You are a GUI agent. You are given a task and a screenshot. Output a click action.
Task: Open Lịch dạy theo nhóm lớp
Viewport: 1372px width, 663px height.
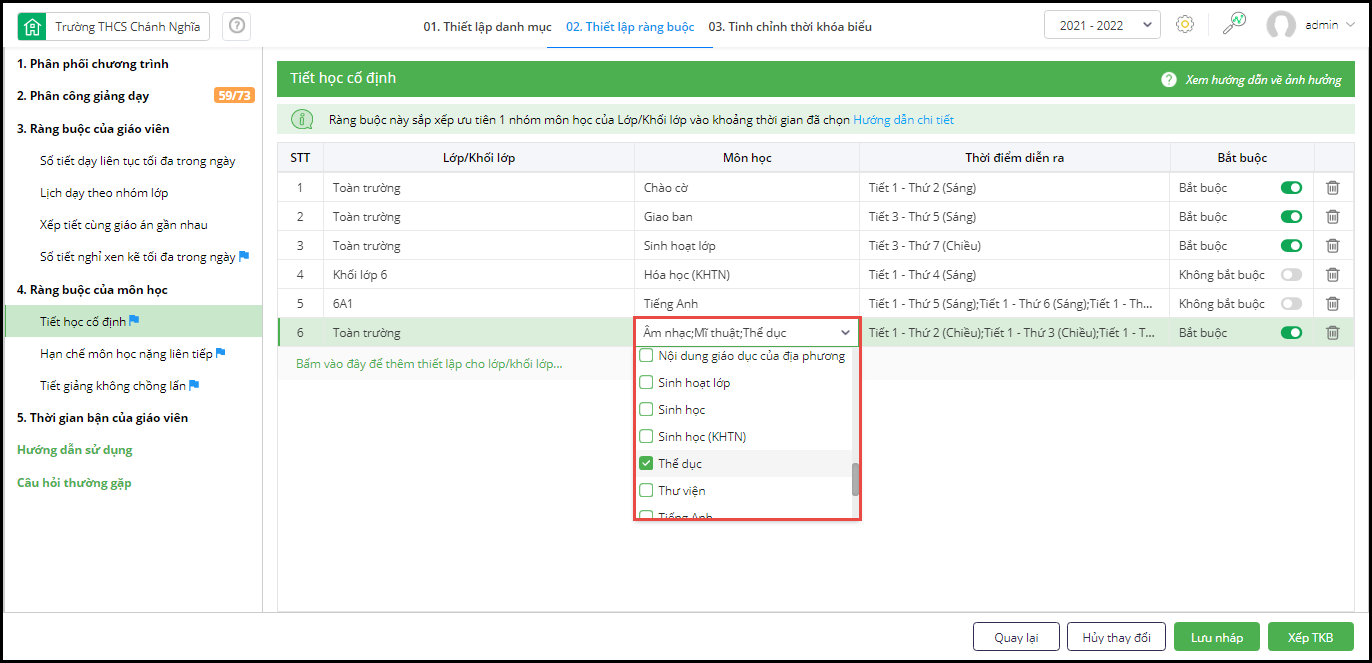[x=104, y=193]
